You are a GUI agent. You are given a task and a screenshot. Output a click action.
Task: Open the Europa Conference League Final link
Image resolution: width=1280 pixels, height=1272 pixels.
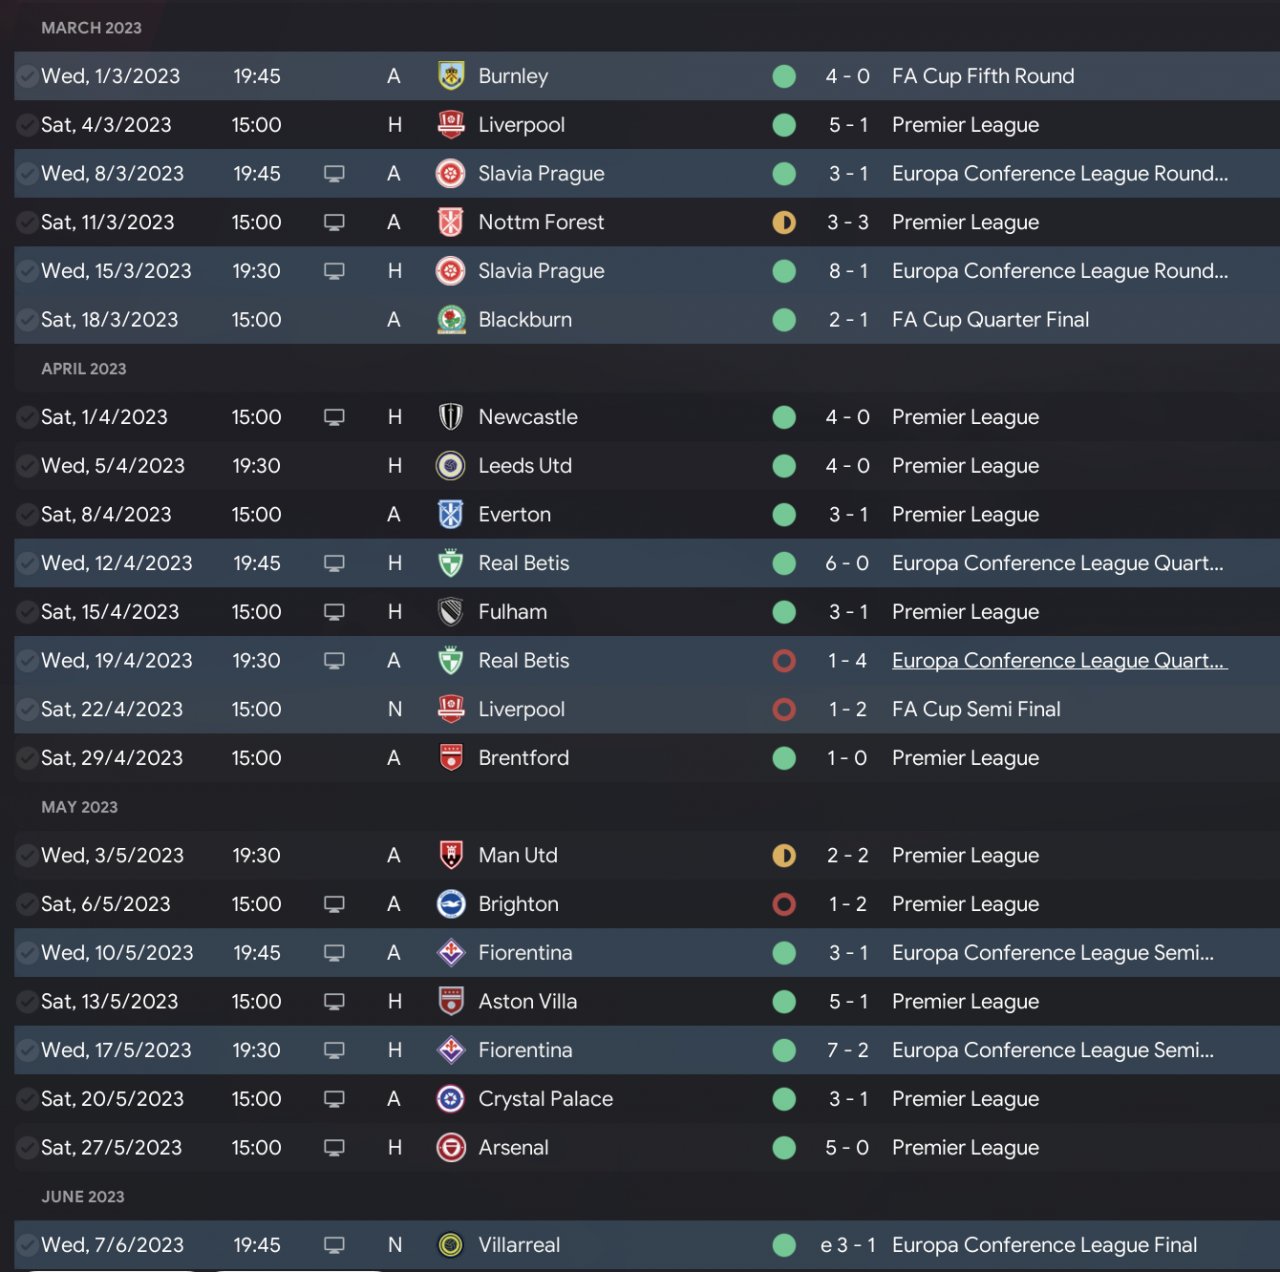pos(1044,1245)
